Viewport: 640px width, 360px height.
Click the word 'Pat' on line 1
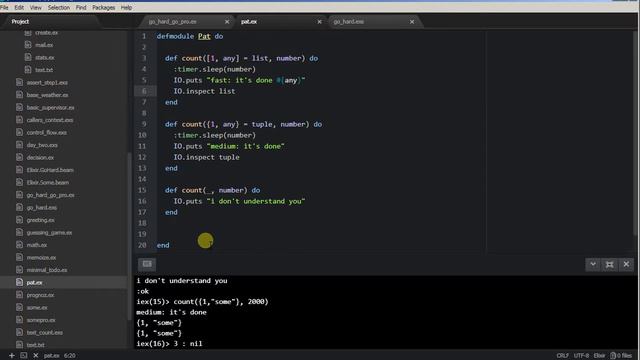click(204, 36)
